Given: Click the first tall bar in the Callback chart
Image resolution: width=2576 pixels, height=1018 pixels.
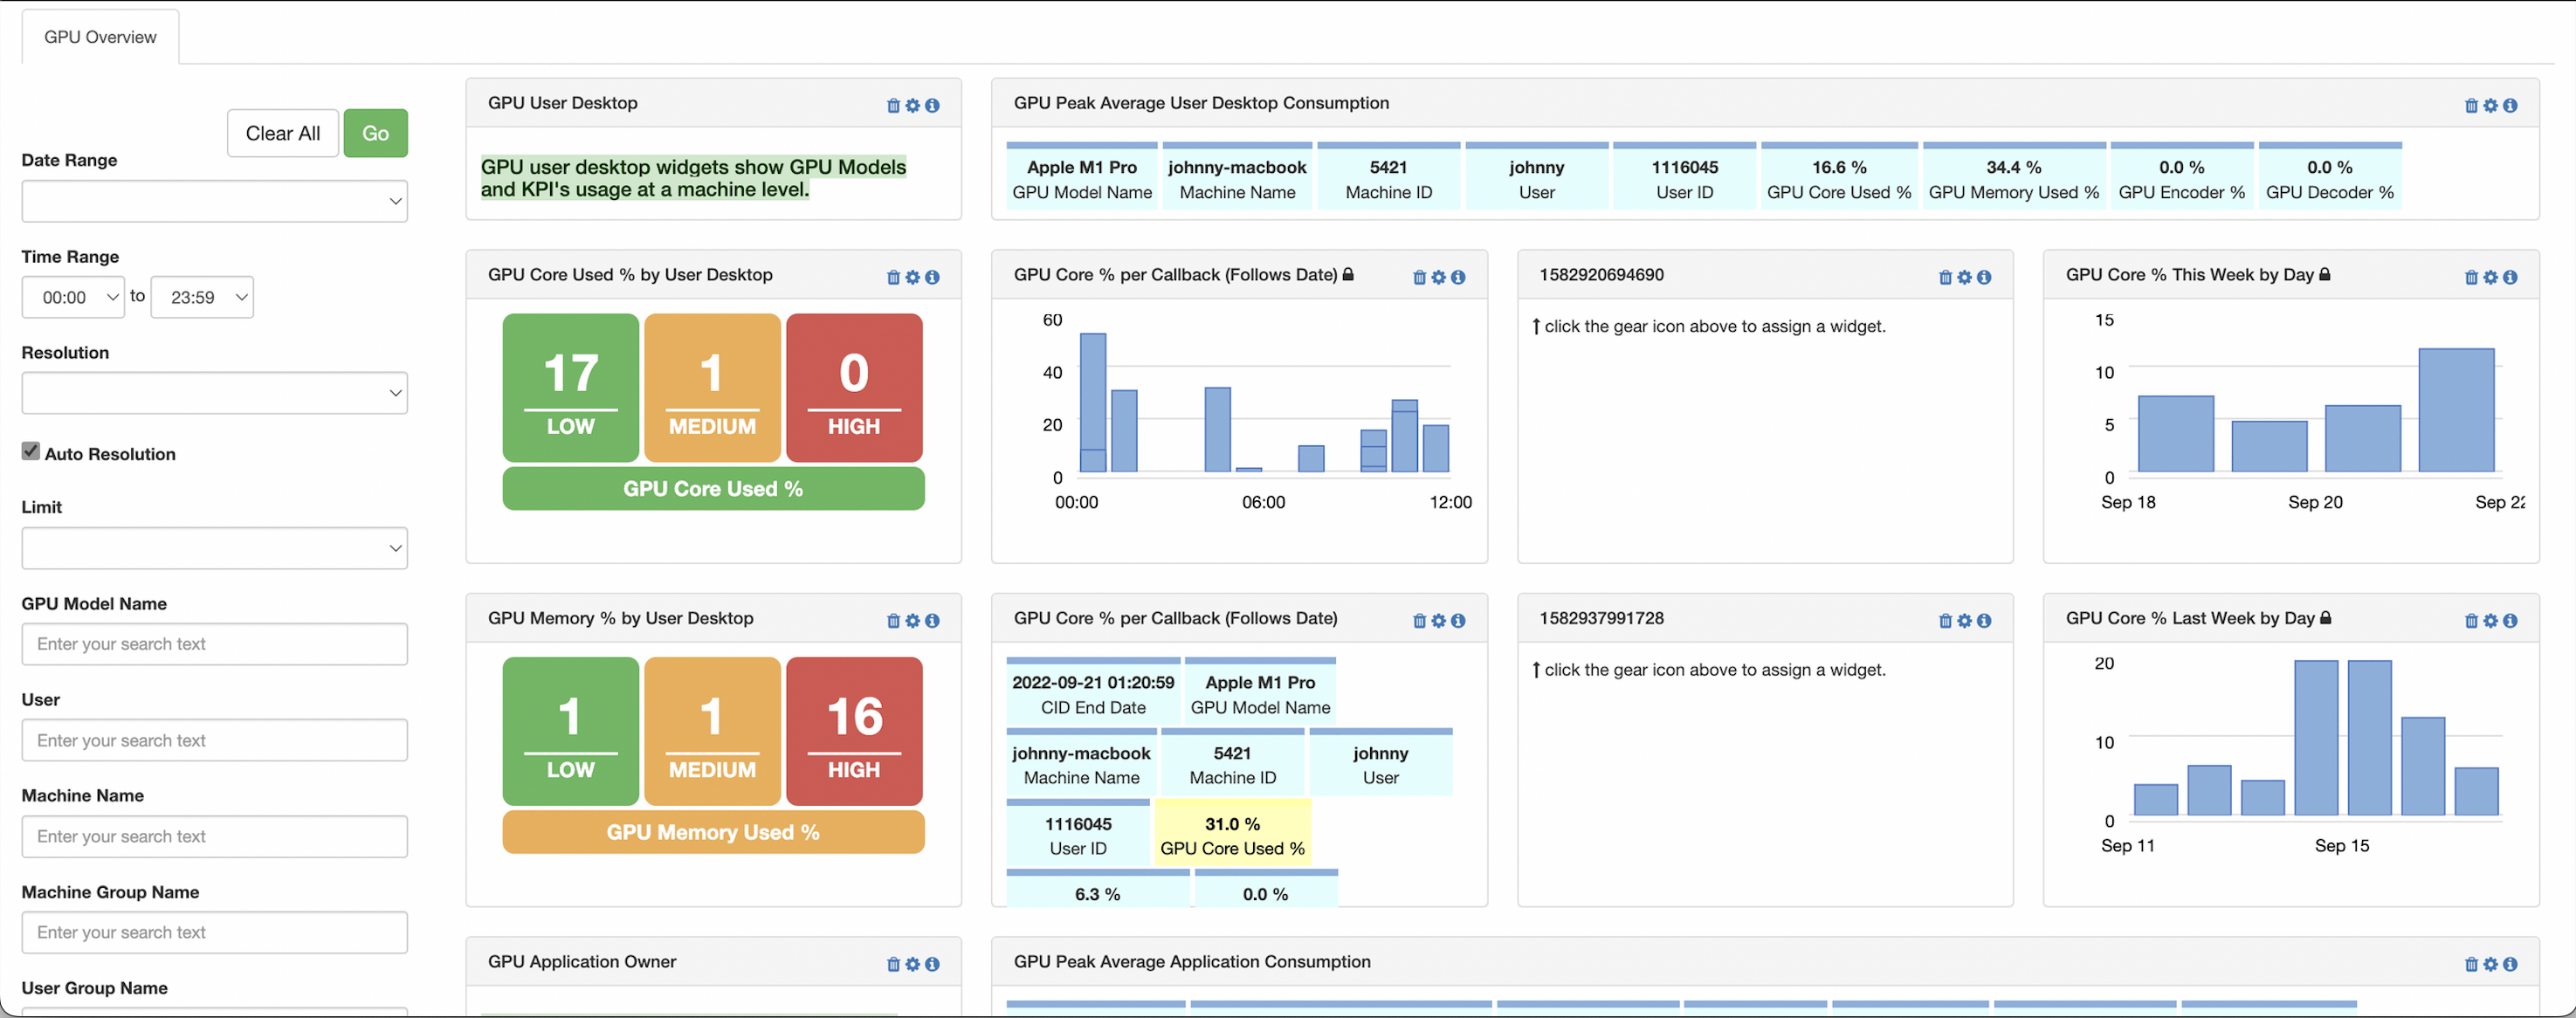Looking at the screenshot, I should (x=1093, y=402).
